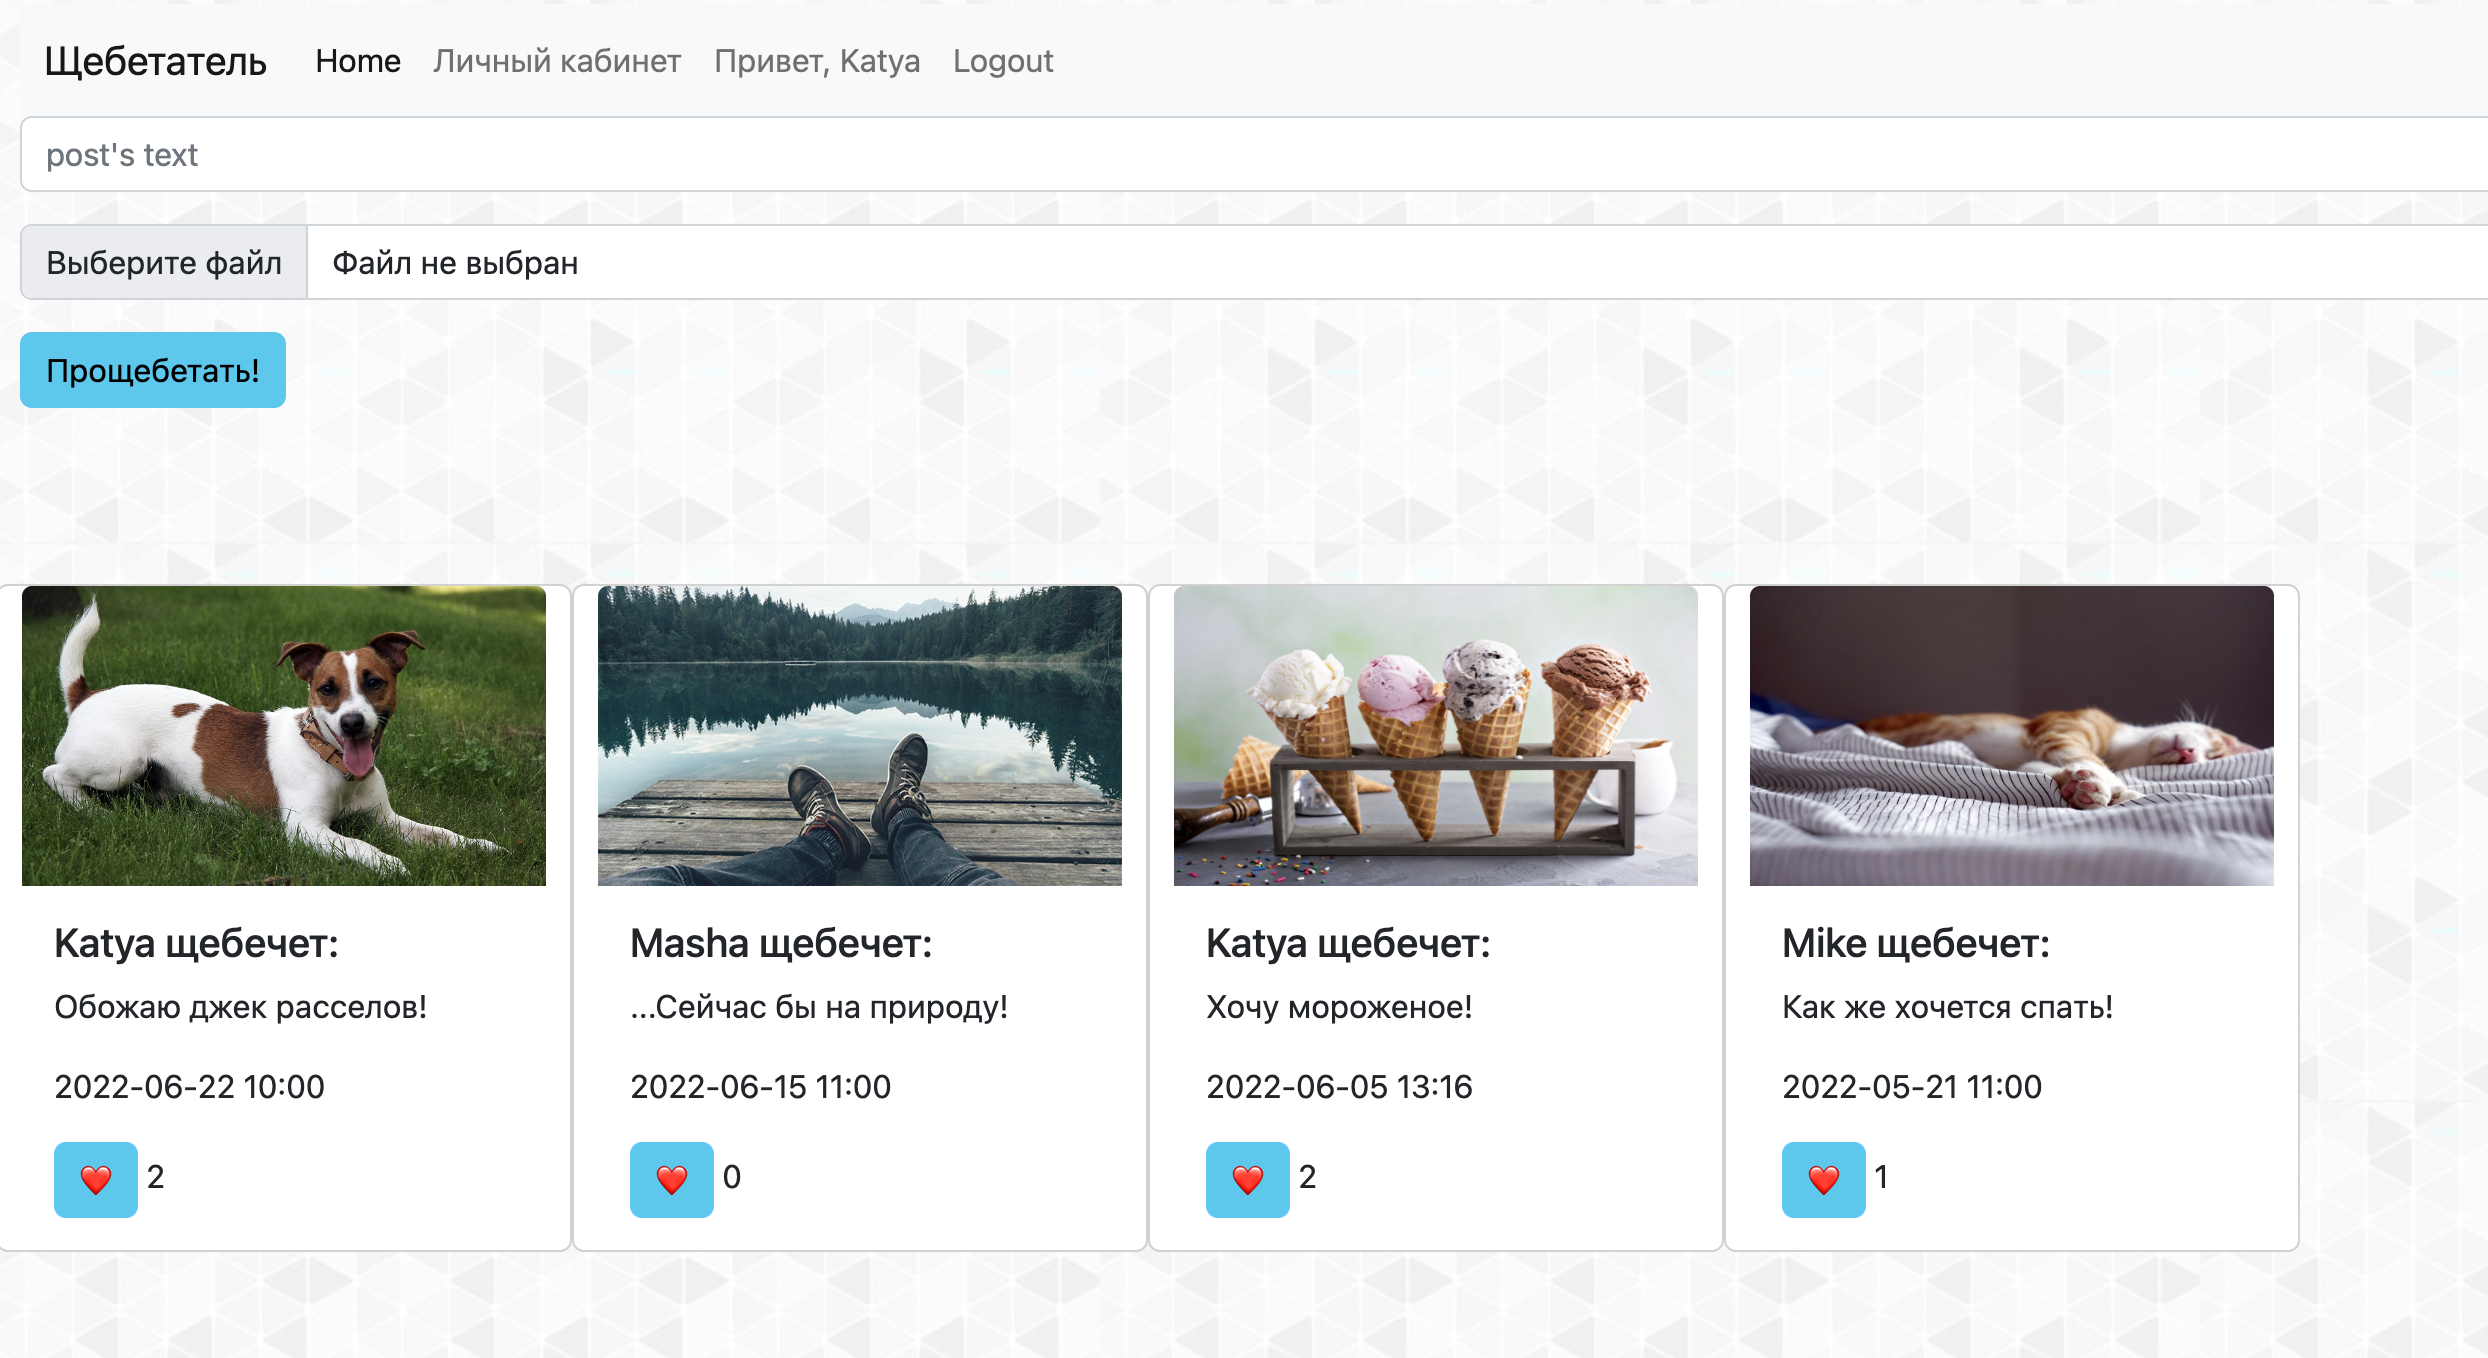The image size is (2488, 1358).
Task: Submit post with Прощебетать! button
Action: click(153, 370)
